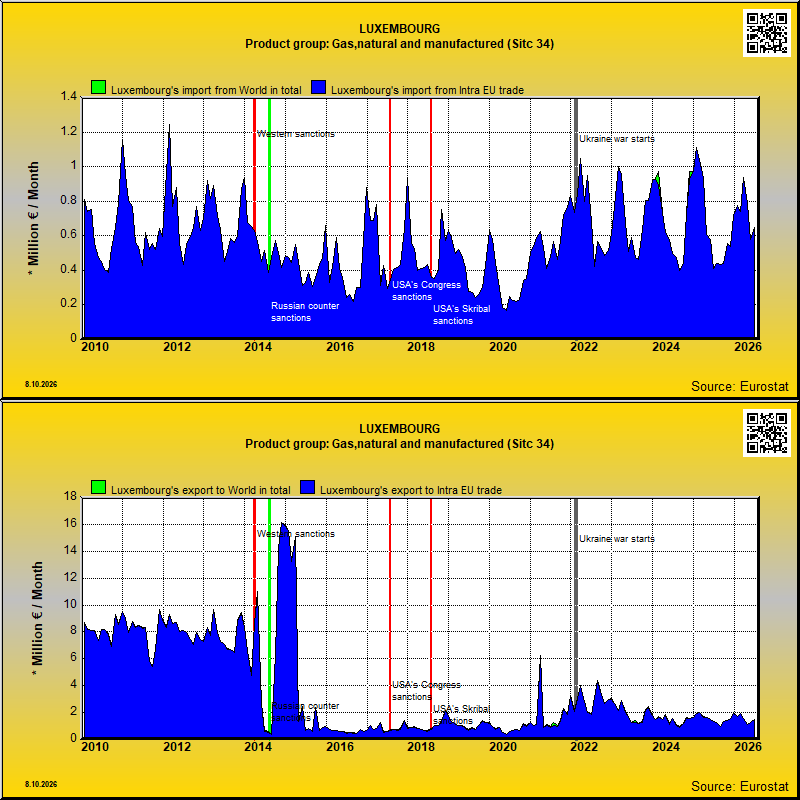Click blue swatch for import Intra EU trade
The height and width of the screenshot is (800, 800).
click(x=319, y=87)
